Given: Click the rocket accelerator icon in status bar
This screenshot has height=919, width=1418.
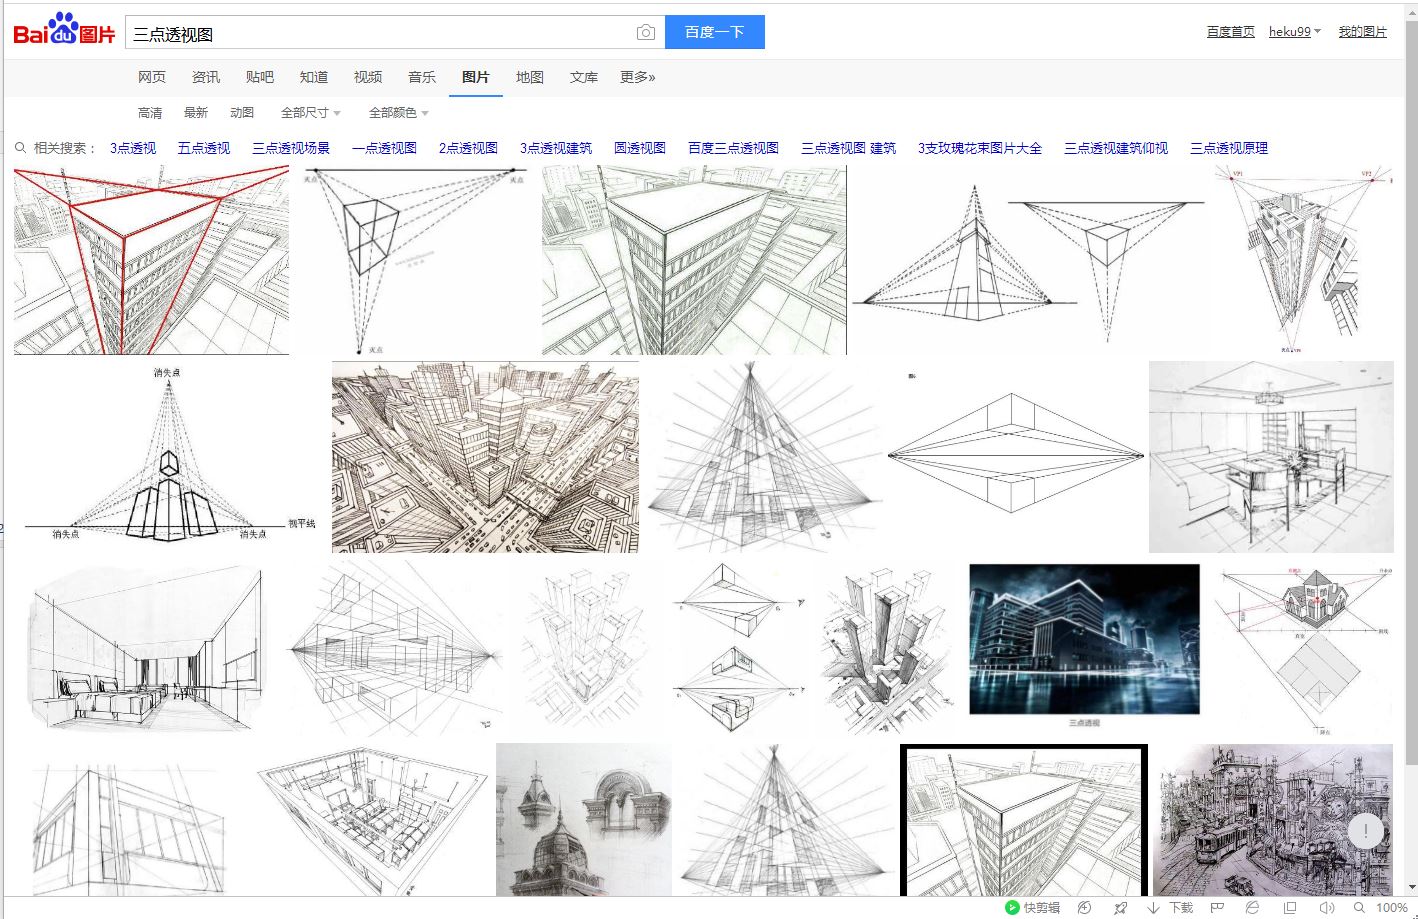Looking at the screenshot, I should [1120, 907].
